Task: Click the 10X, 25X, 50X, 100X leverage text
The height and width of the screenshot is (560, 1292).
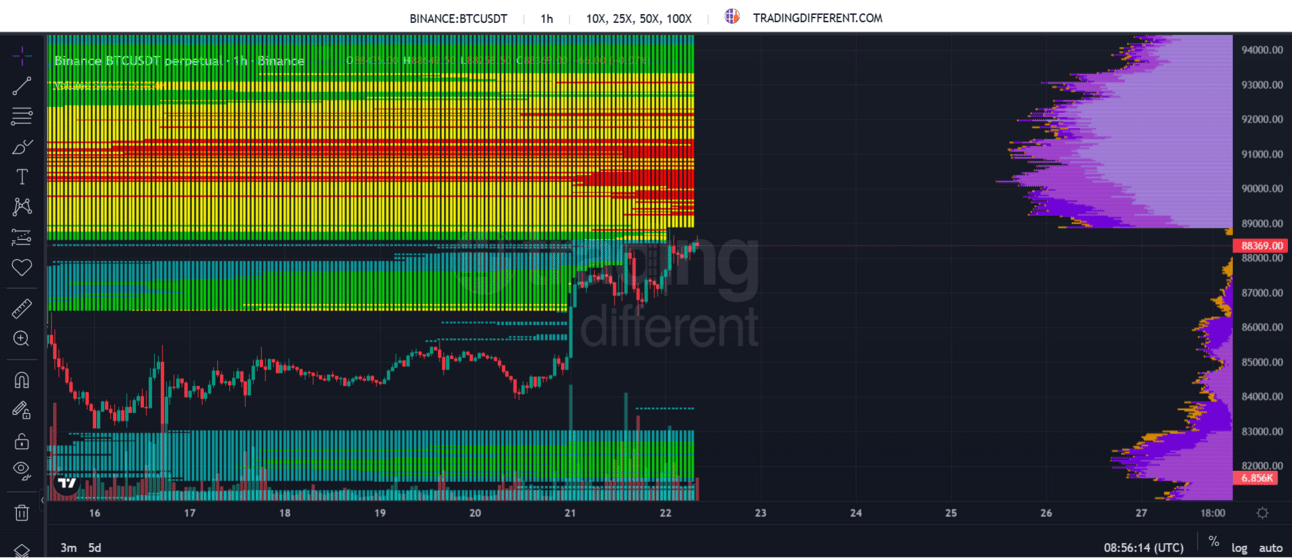Action: [x=639, y=18]
